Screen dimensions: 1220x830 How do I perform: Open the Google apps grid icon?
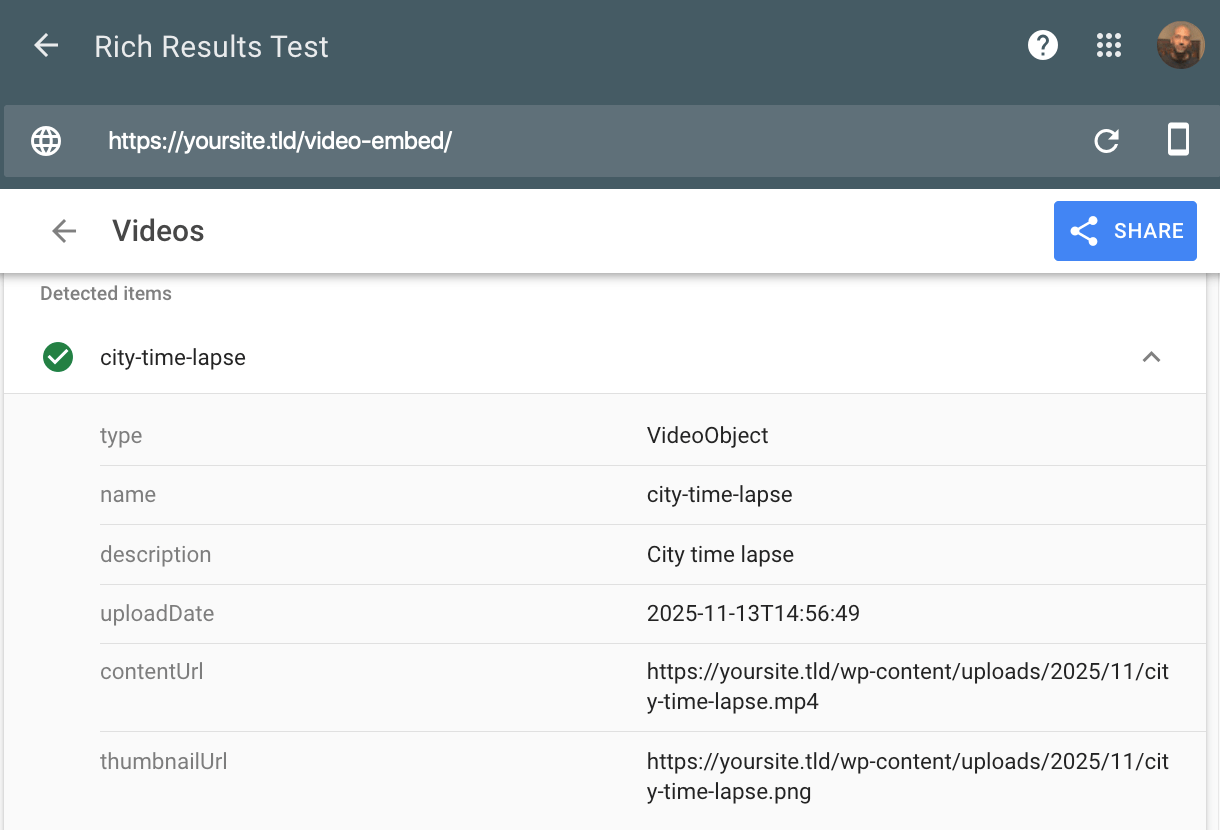(x=1109, y=45)
